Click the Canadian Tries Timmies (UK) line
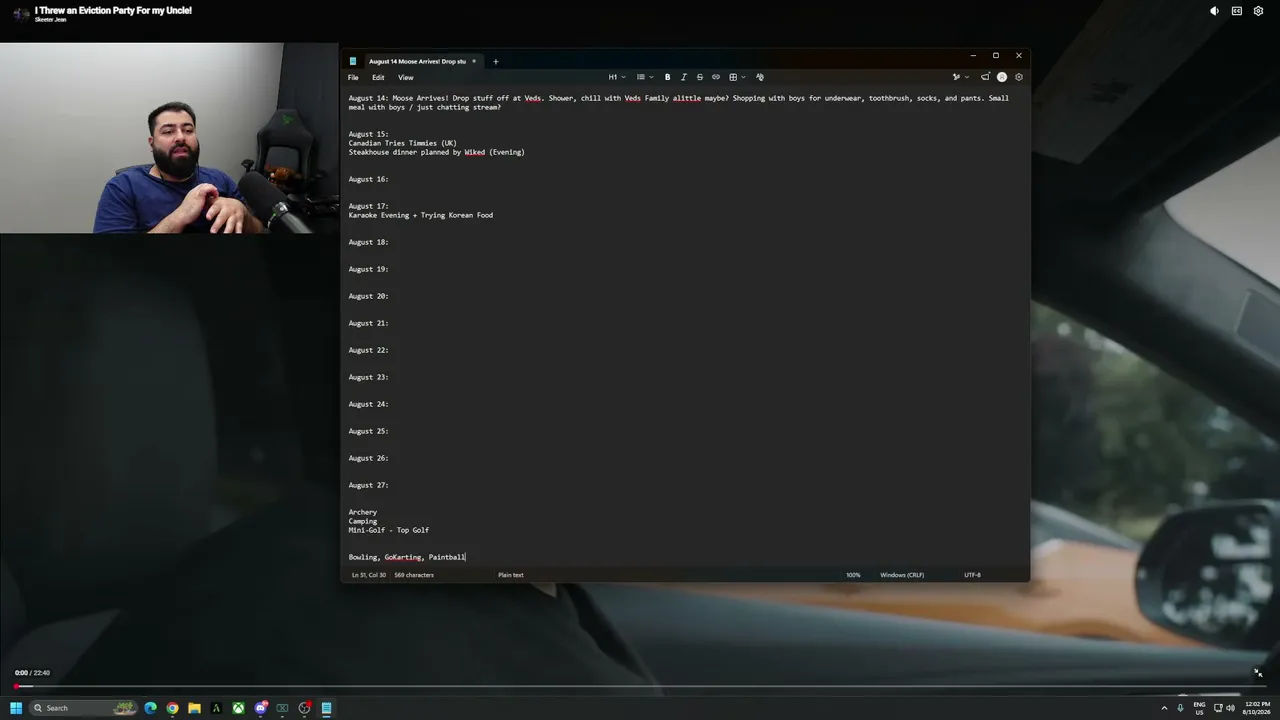The height and width of the screenshot is (720, 1280). point(403,144)
